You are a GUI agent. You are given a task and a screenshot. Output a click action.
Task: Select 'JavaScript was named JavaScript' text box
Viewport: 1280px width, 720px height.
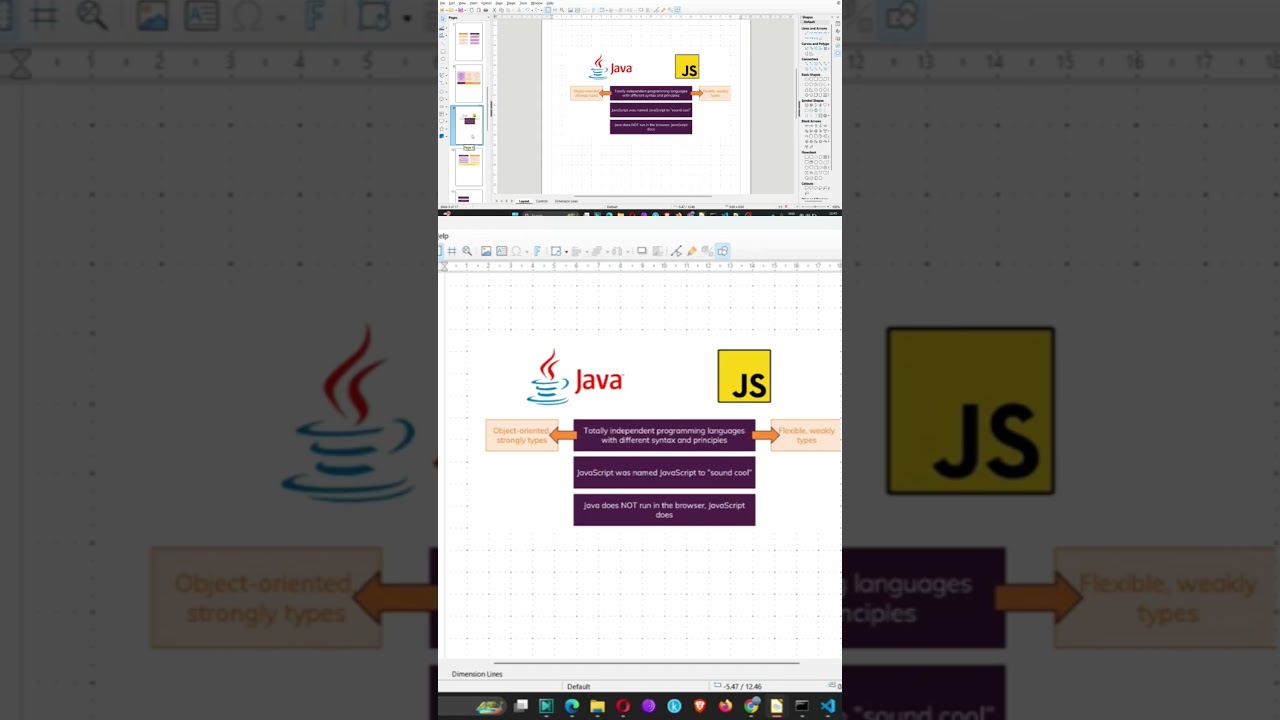tap(664, 472)
